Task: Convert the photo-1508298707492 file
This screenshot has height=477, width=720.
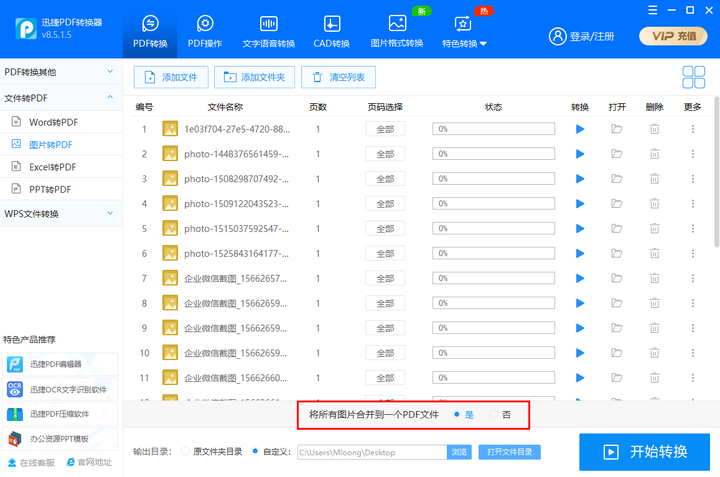Action: coord(580,179)
